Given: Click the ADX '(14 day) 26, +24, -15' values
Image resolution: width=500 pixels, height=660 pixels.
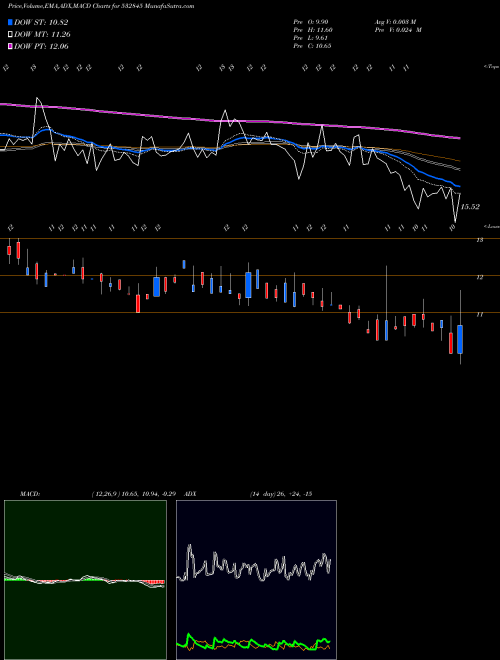Looking at the screenshot, I should (281, 494).
